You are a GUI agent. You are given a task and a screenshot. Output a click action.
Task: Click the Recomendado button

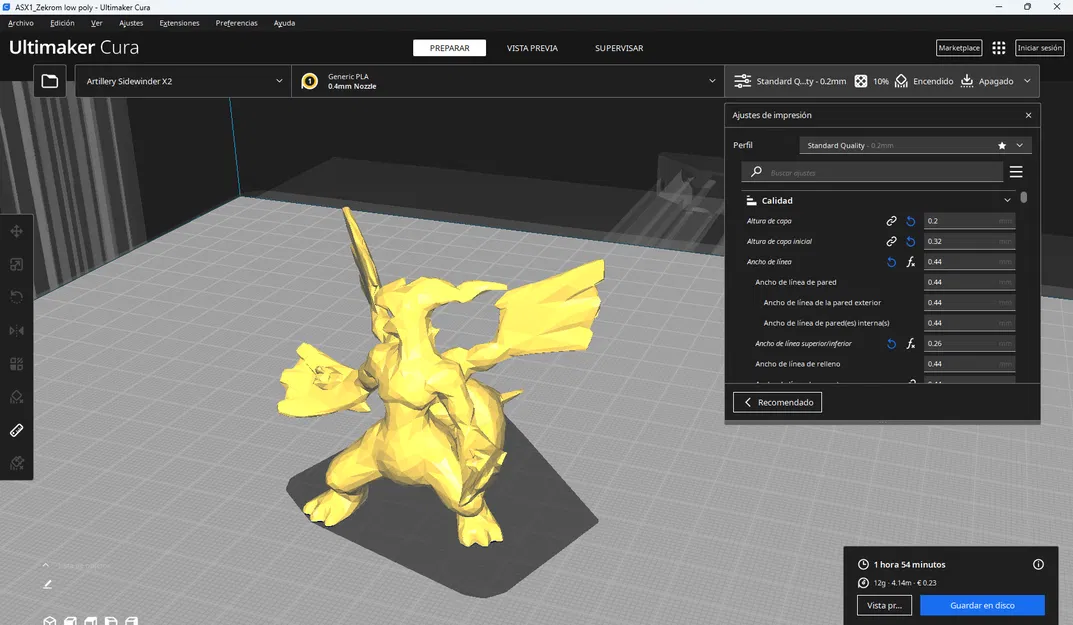coord(777,401)
